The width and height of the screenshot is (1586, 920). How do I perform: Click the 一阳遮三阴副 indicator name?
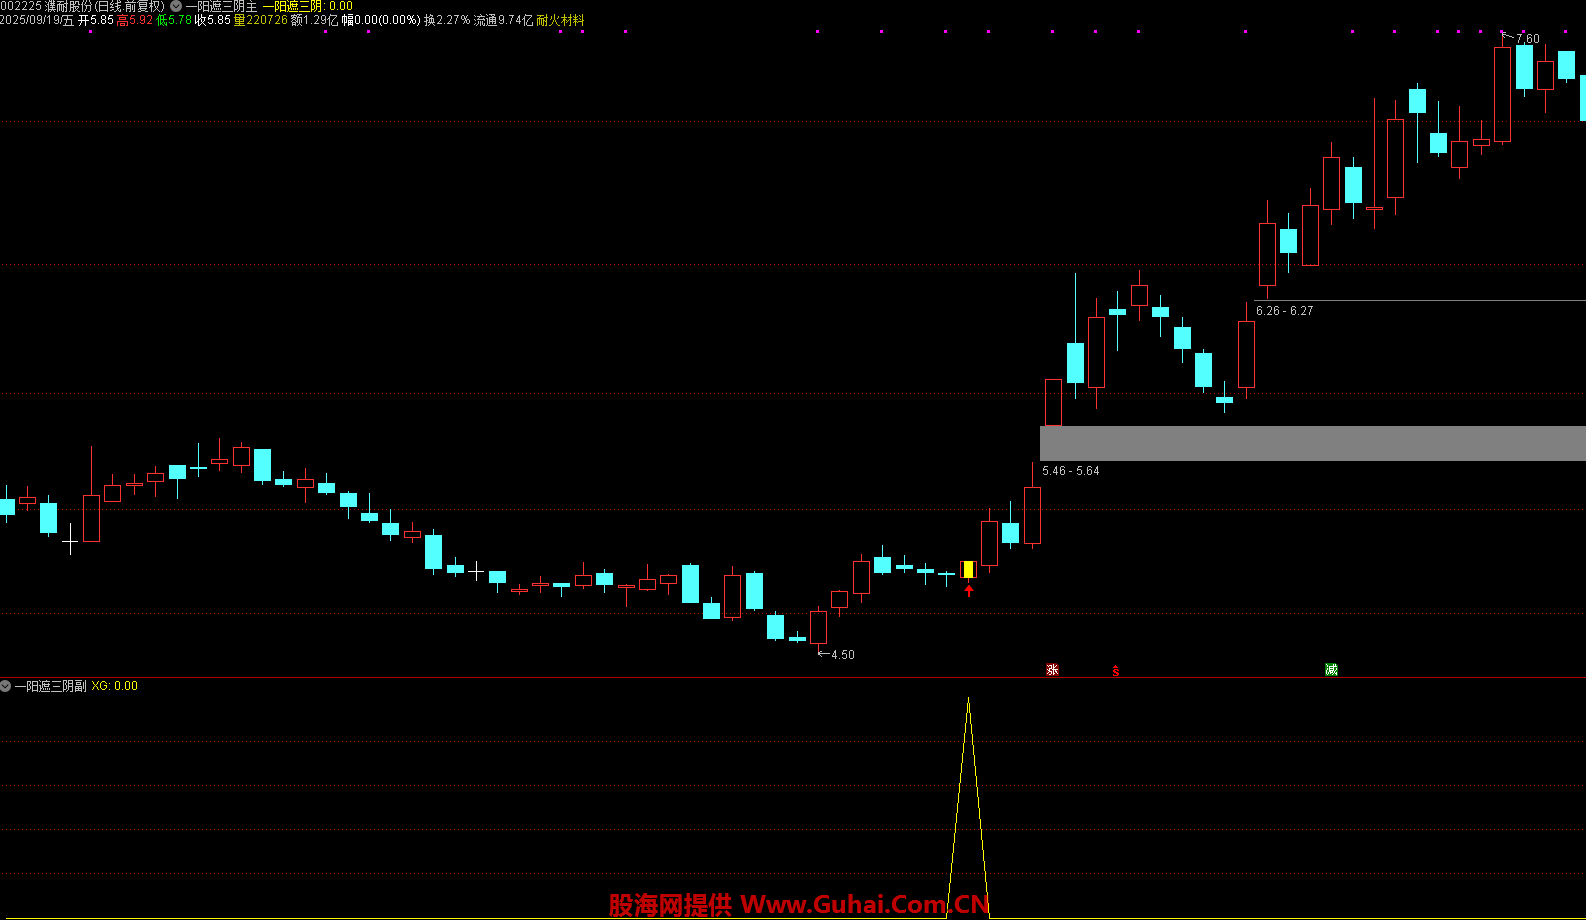[50, 686]
